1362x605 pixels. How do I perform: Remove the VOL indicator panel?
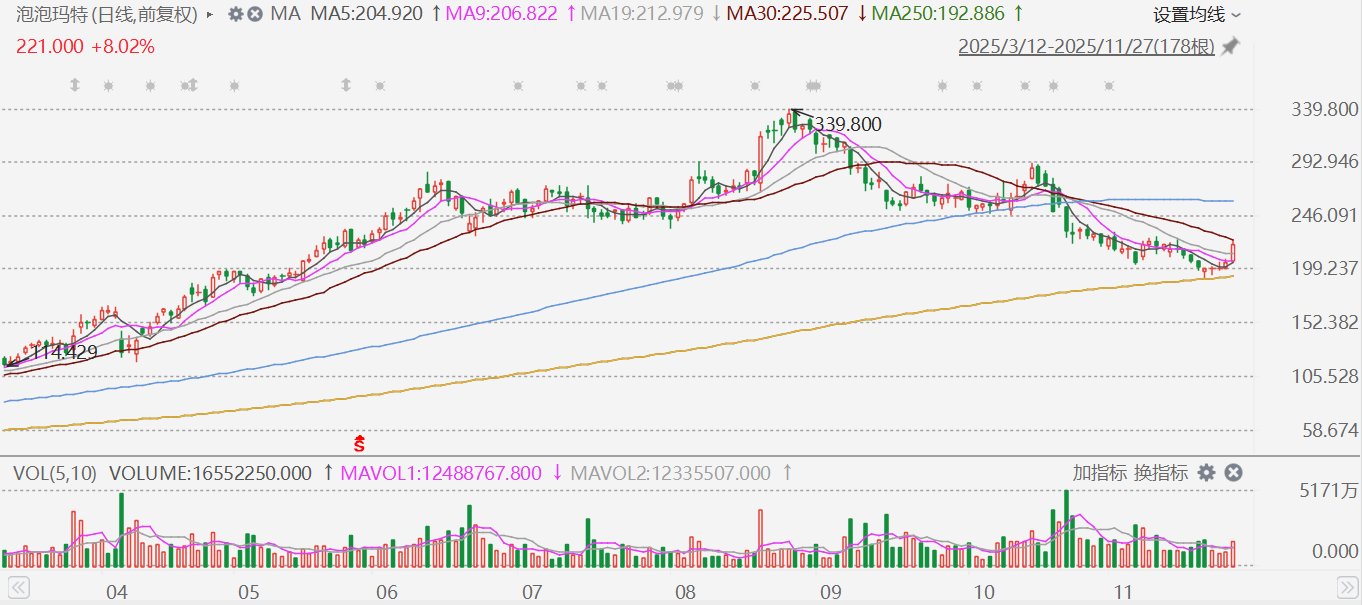tap(1233, 473)
